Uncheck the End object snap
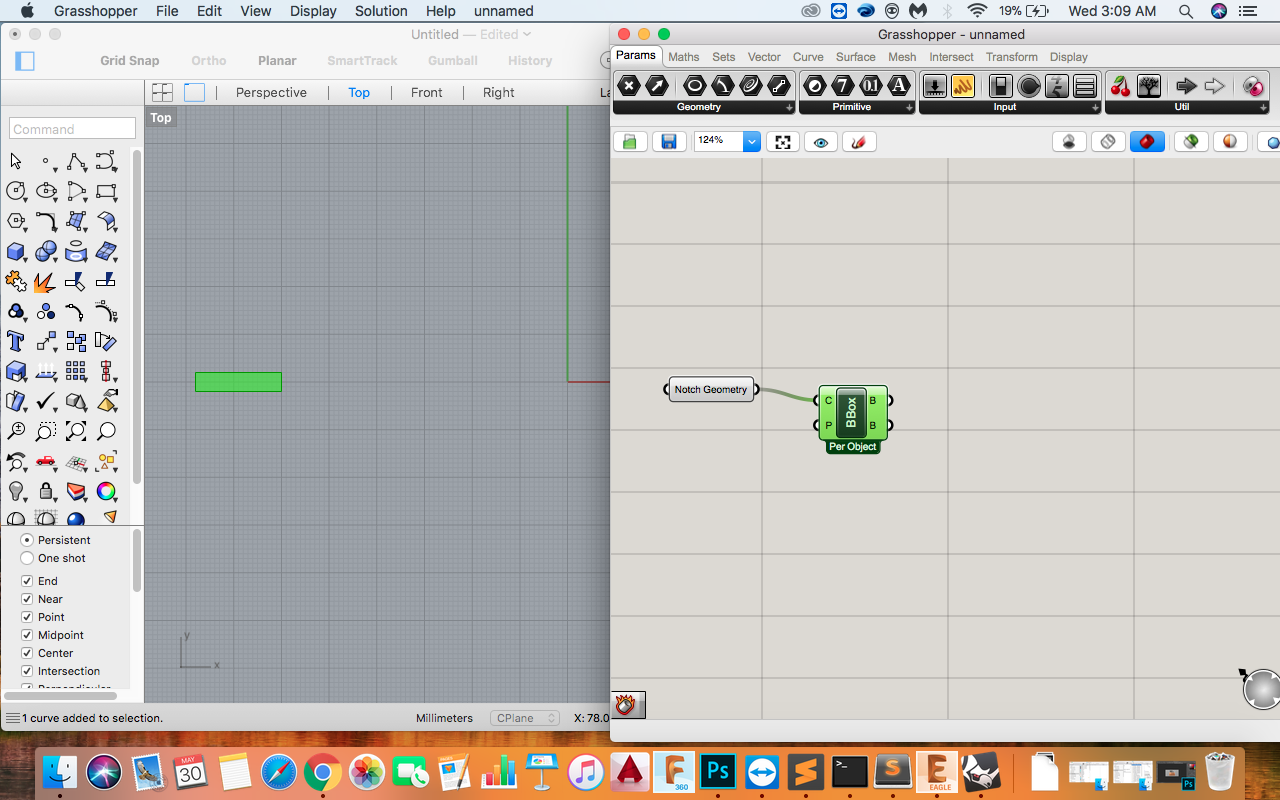This screenshot has width=1280, height=800. point(27,581)
